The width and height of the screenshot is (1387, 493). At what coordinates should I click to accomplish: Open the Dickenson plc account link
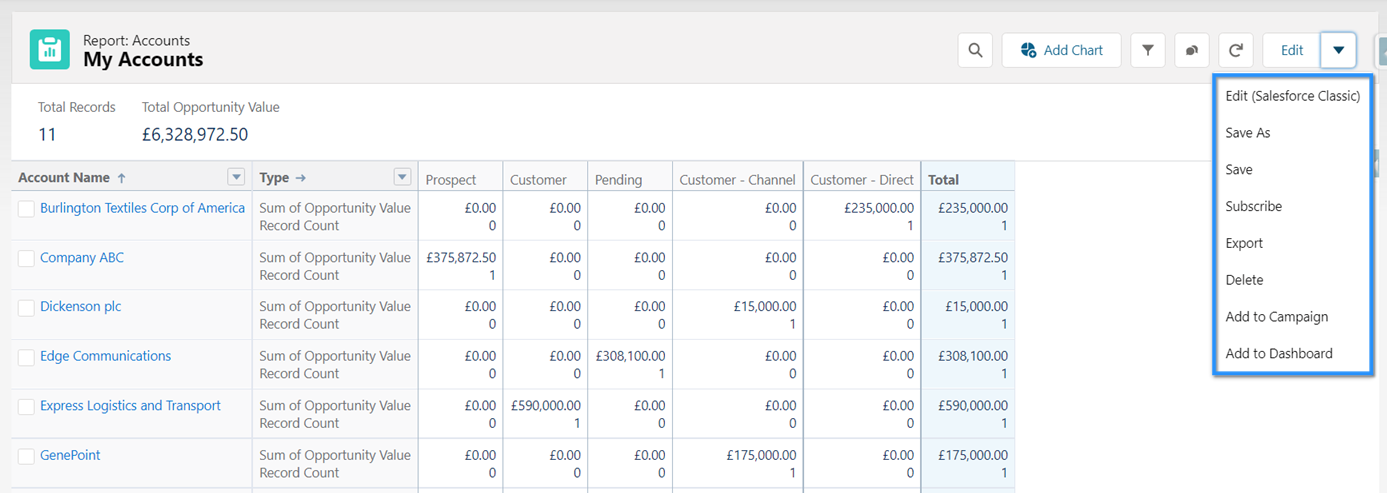81,306
